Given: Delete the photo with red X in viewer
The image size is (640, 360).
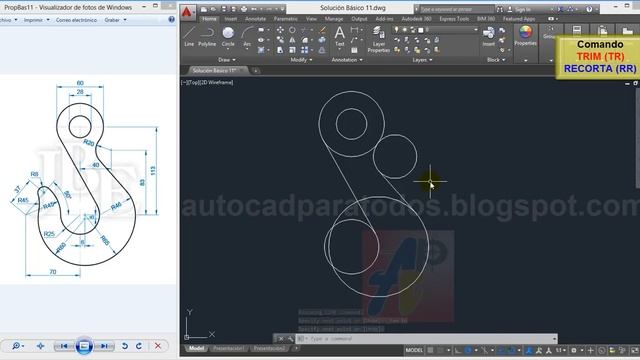Looking at the screenshot, I should (158, 346).
